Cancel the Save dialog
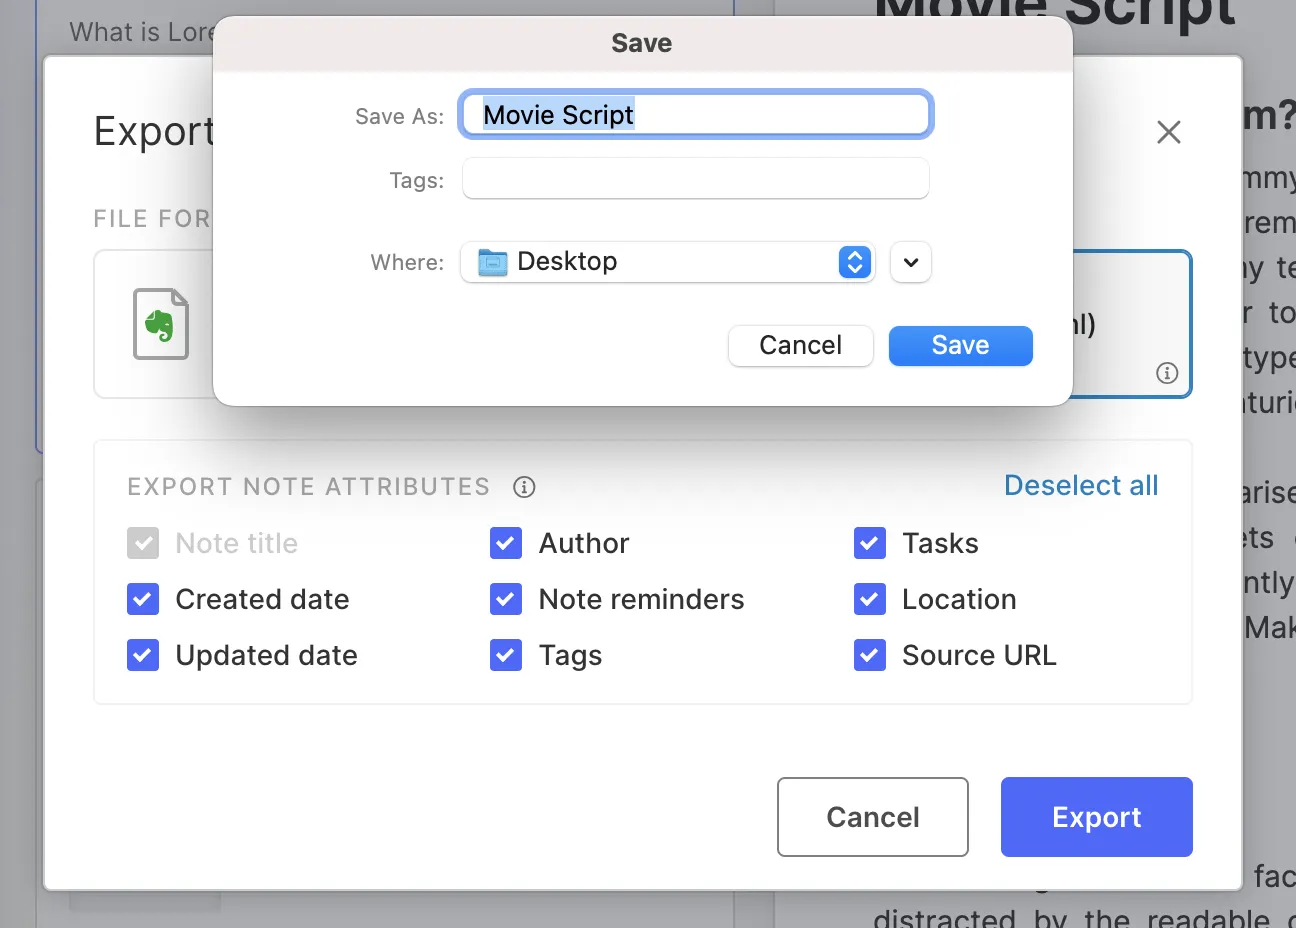 [x=801, y=345]
